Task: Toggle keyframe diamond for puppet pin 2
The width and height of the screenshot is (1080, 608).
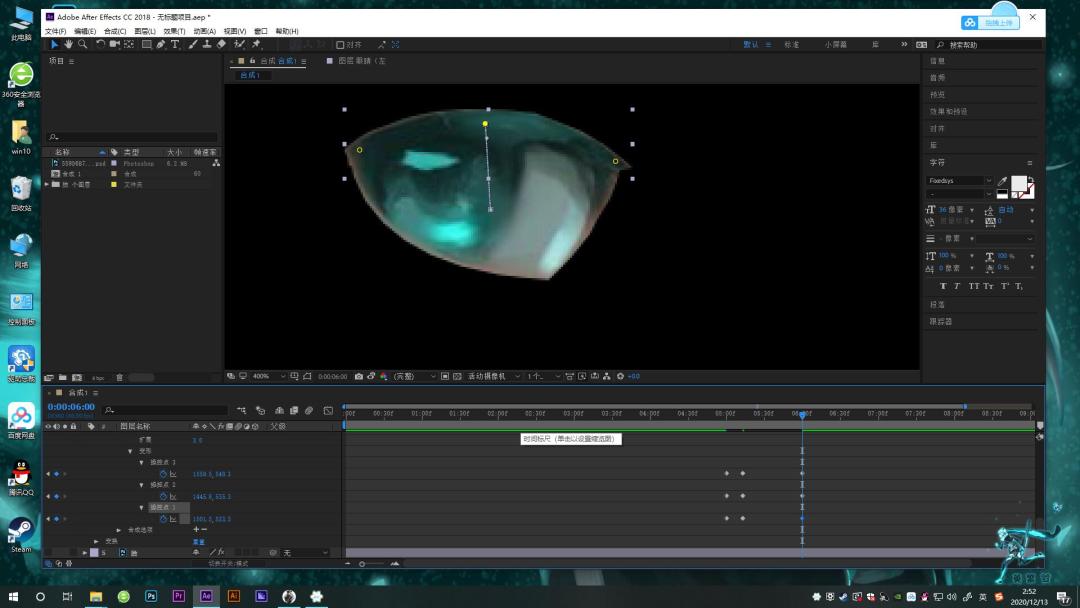Action: [x=56, y=496]
